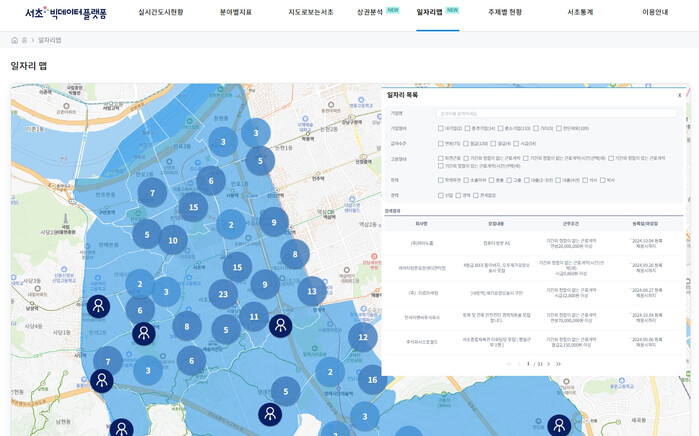Check the 대기업 company type checkbox
Viewport: 699px width, 436px height.
441,128
